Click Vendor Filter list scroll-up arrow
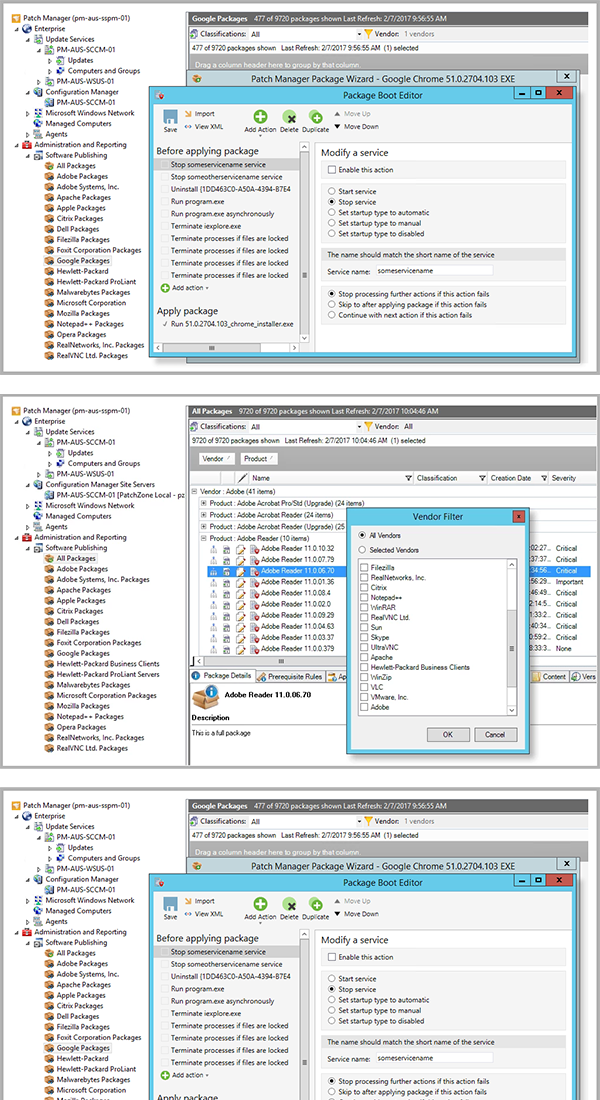Image resolution: width=600 pixels, height=1100 pixels. pos(512,564)
